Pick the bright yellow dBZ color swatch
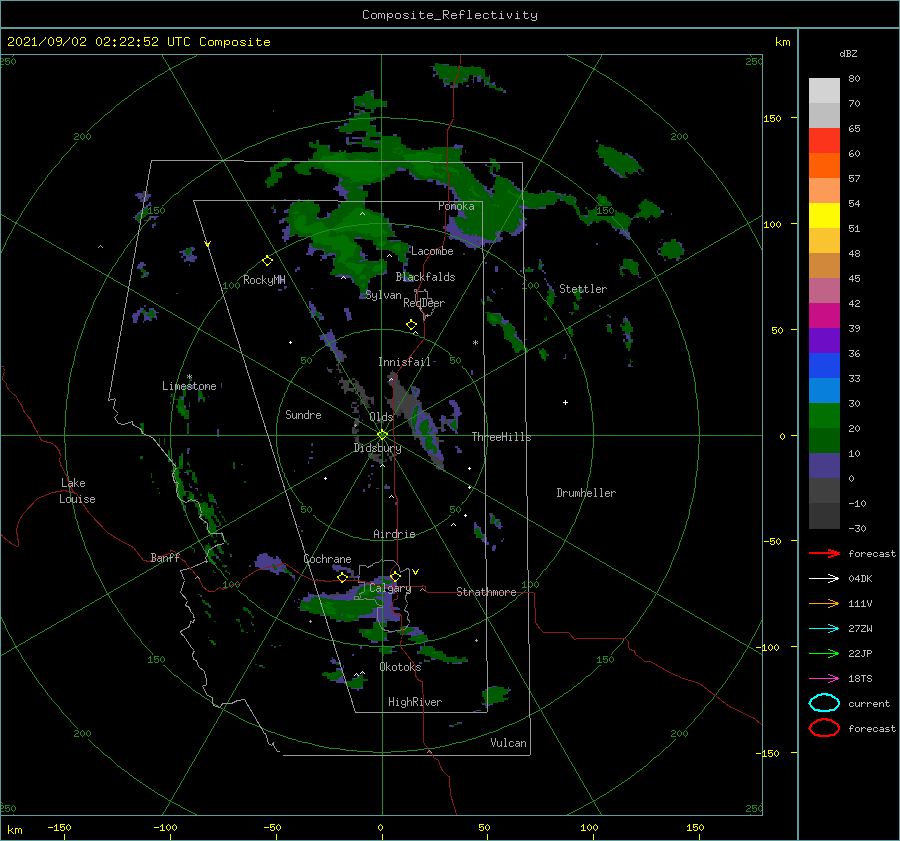900x841 pixels. tap(824, 216)
